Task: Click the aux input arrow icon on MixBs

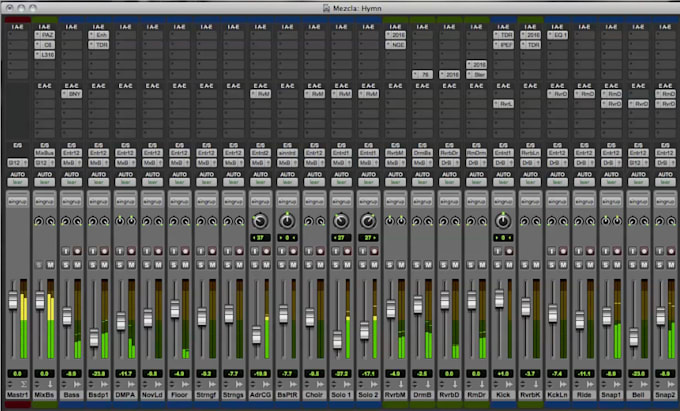Action: (x=50, y=384)
